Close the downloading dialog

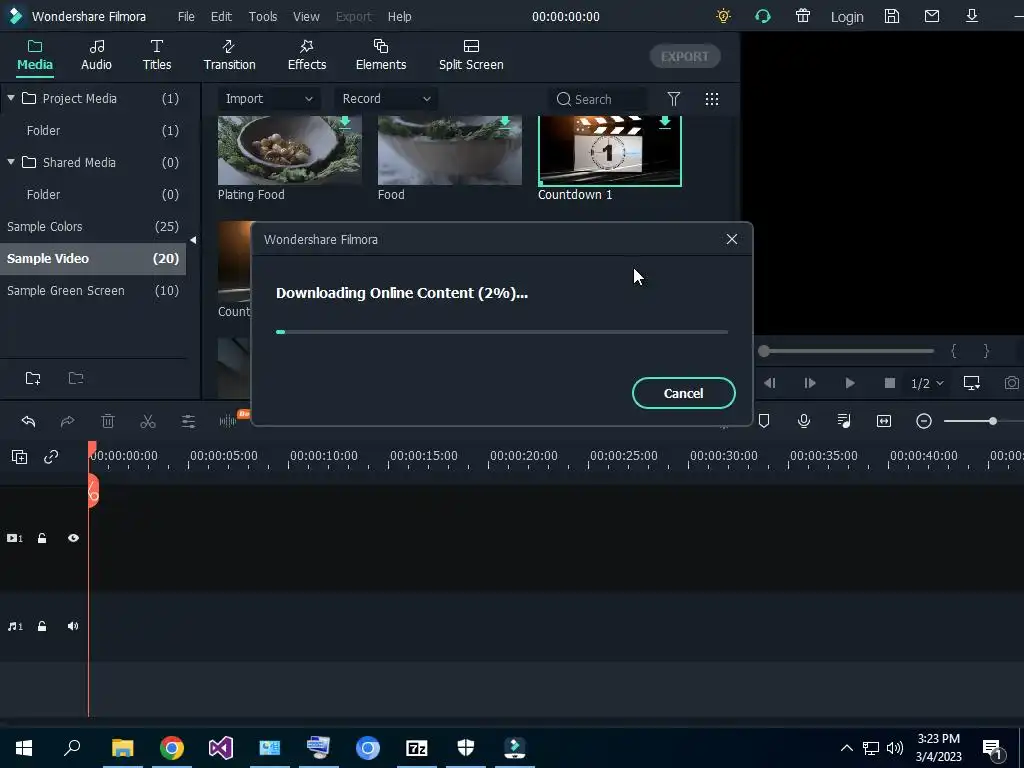(731, 240)
